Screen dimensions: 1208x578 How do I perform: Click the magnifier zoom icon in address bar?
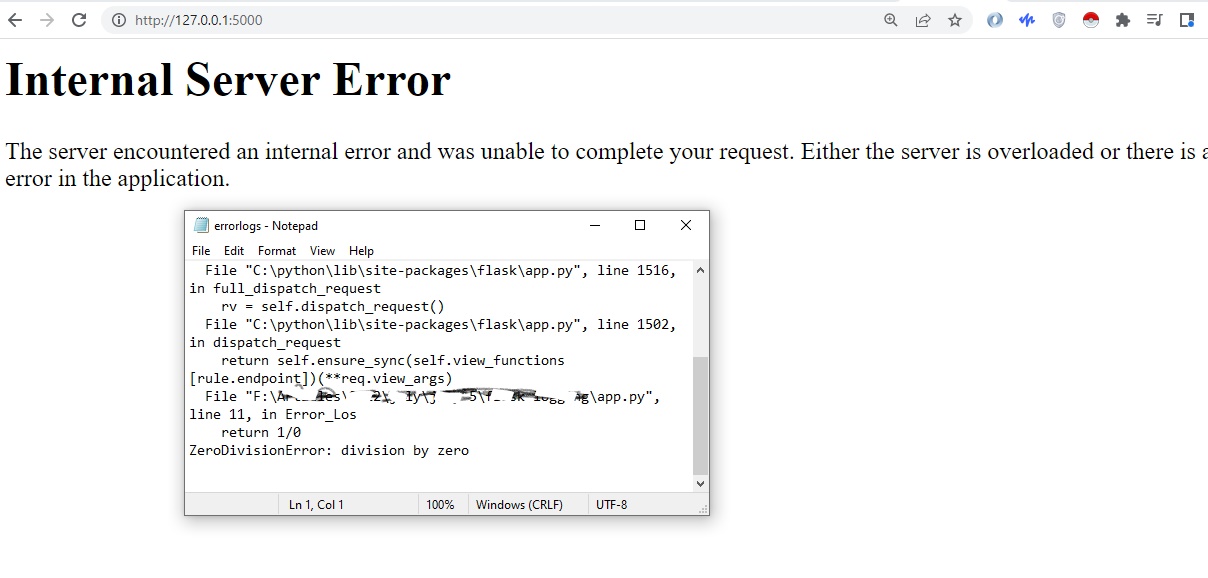[890, 19]
